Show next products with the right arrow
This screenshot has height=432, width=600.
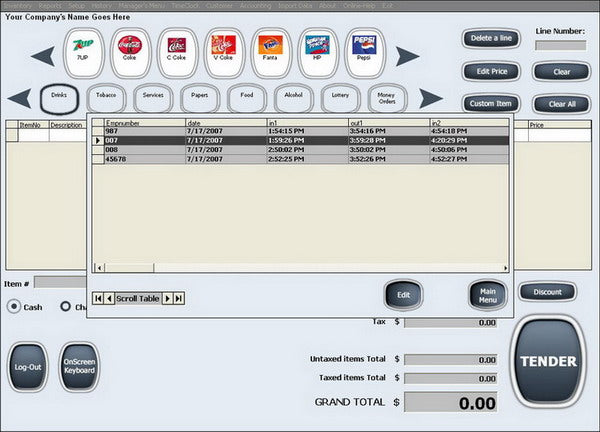[x=408, y=56]
